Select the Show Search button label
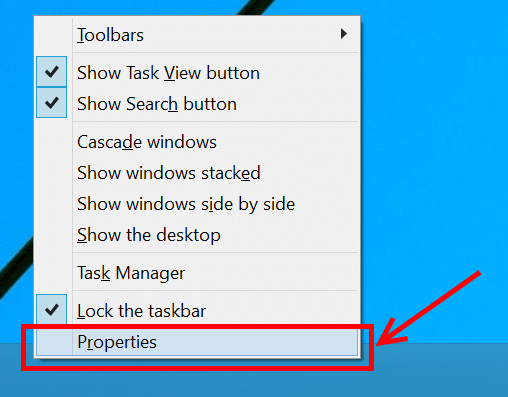This screenshot has width=508, height=397. (157, 104)
